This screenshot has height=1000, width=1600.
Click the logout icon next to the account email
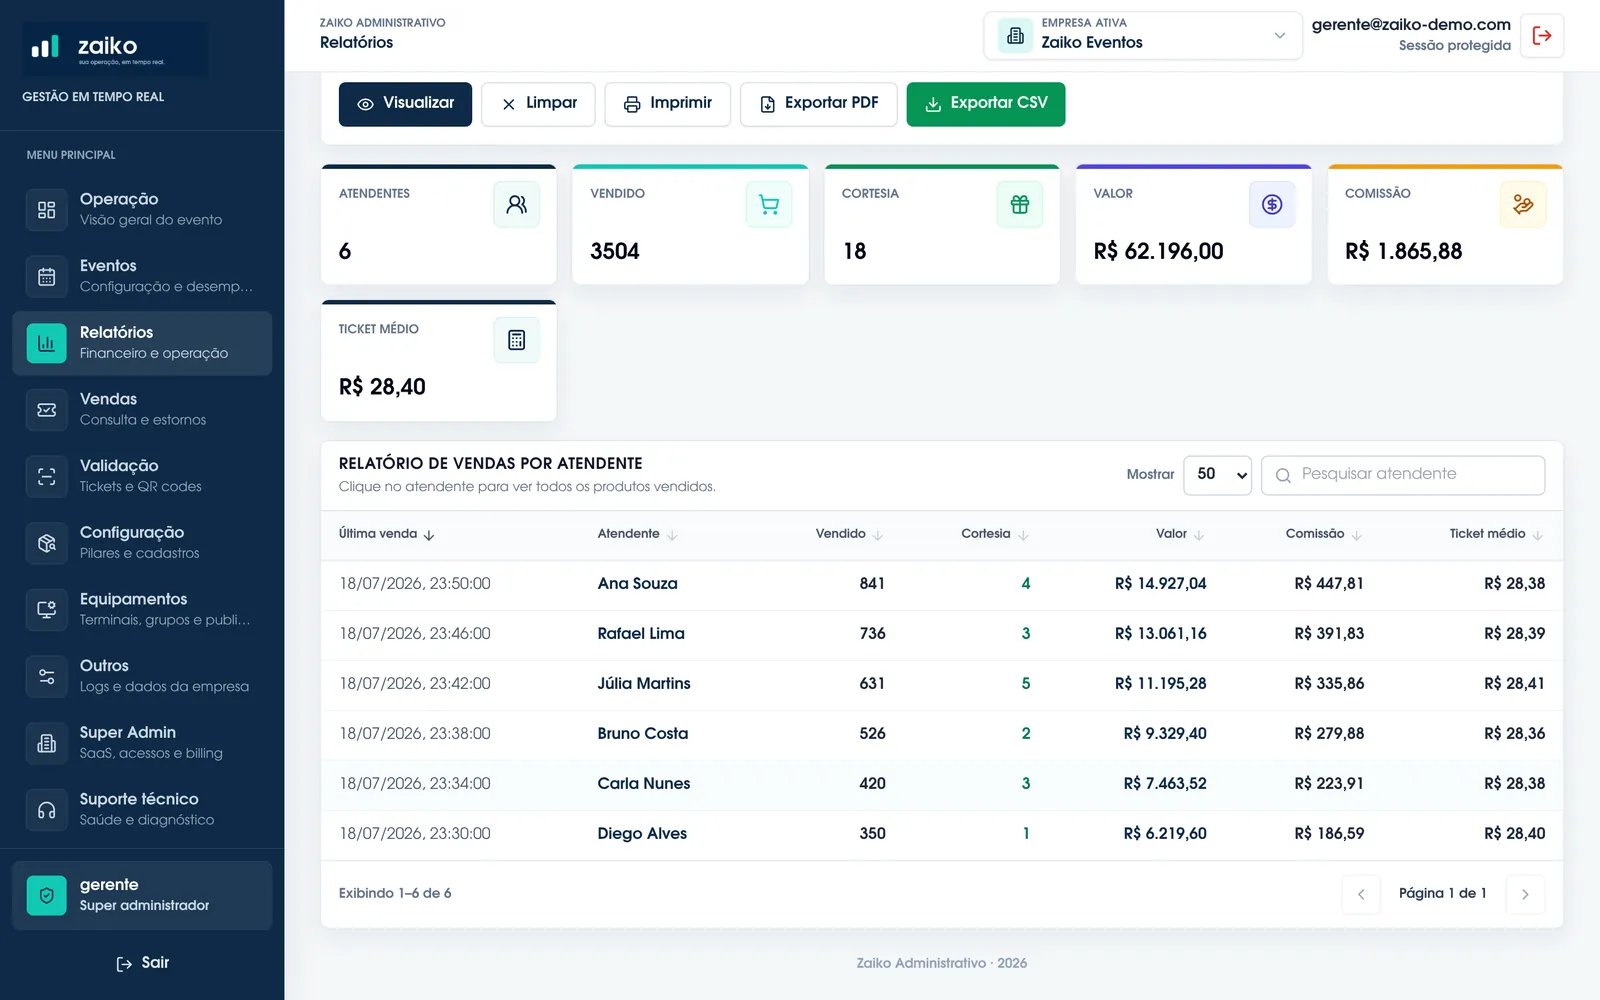(x=1542, y=36)
